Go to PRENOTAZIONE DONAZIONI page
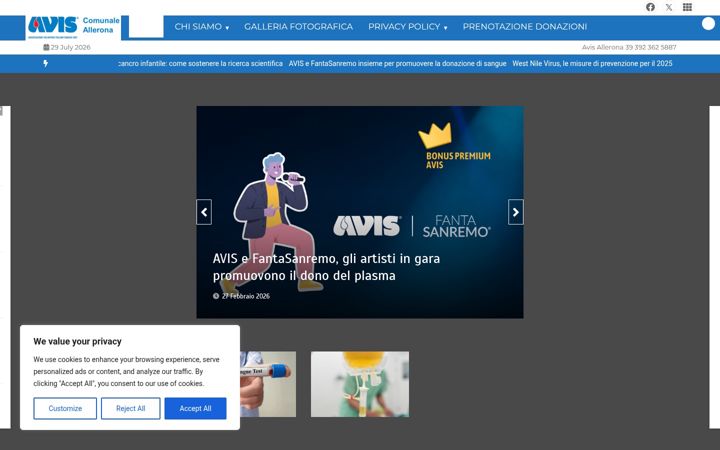The width and height of the screenshot is (720, 450). (x=525, y=27)
